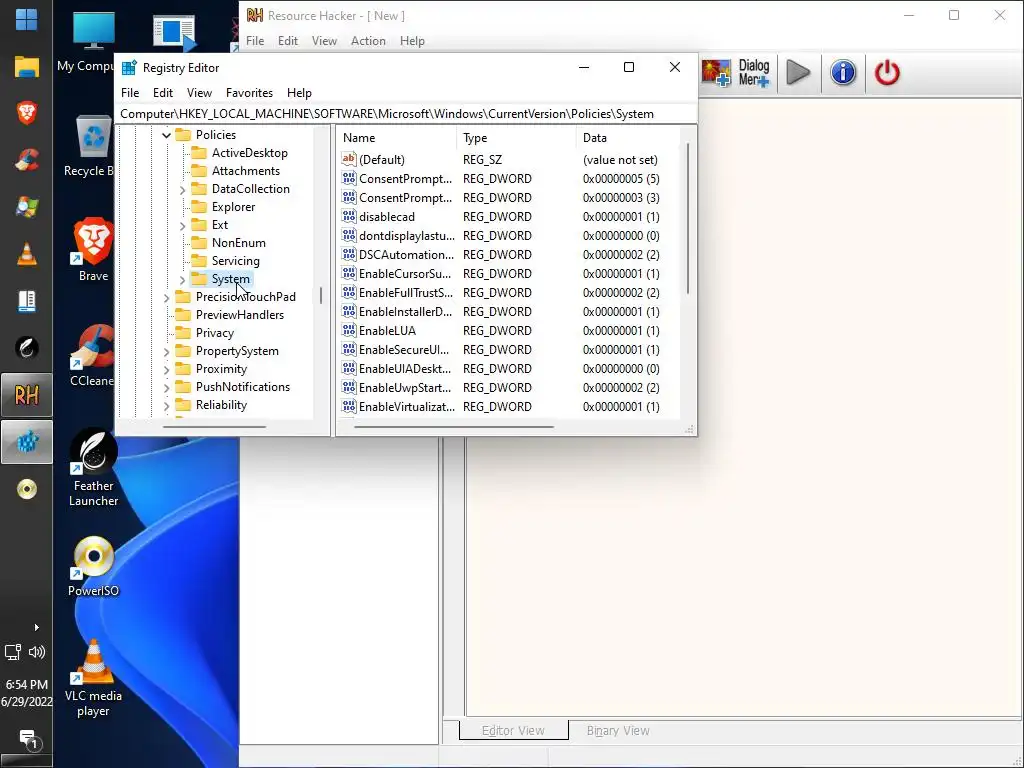Switch to the Binary View tab
Viewport: 1024px width, 768px height.
coord(618,730)
